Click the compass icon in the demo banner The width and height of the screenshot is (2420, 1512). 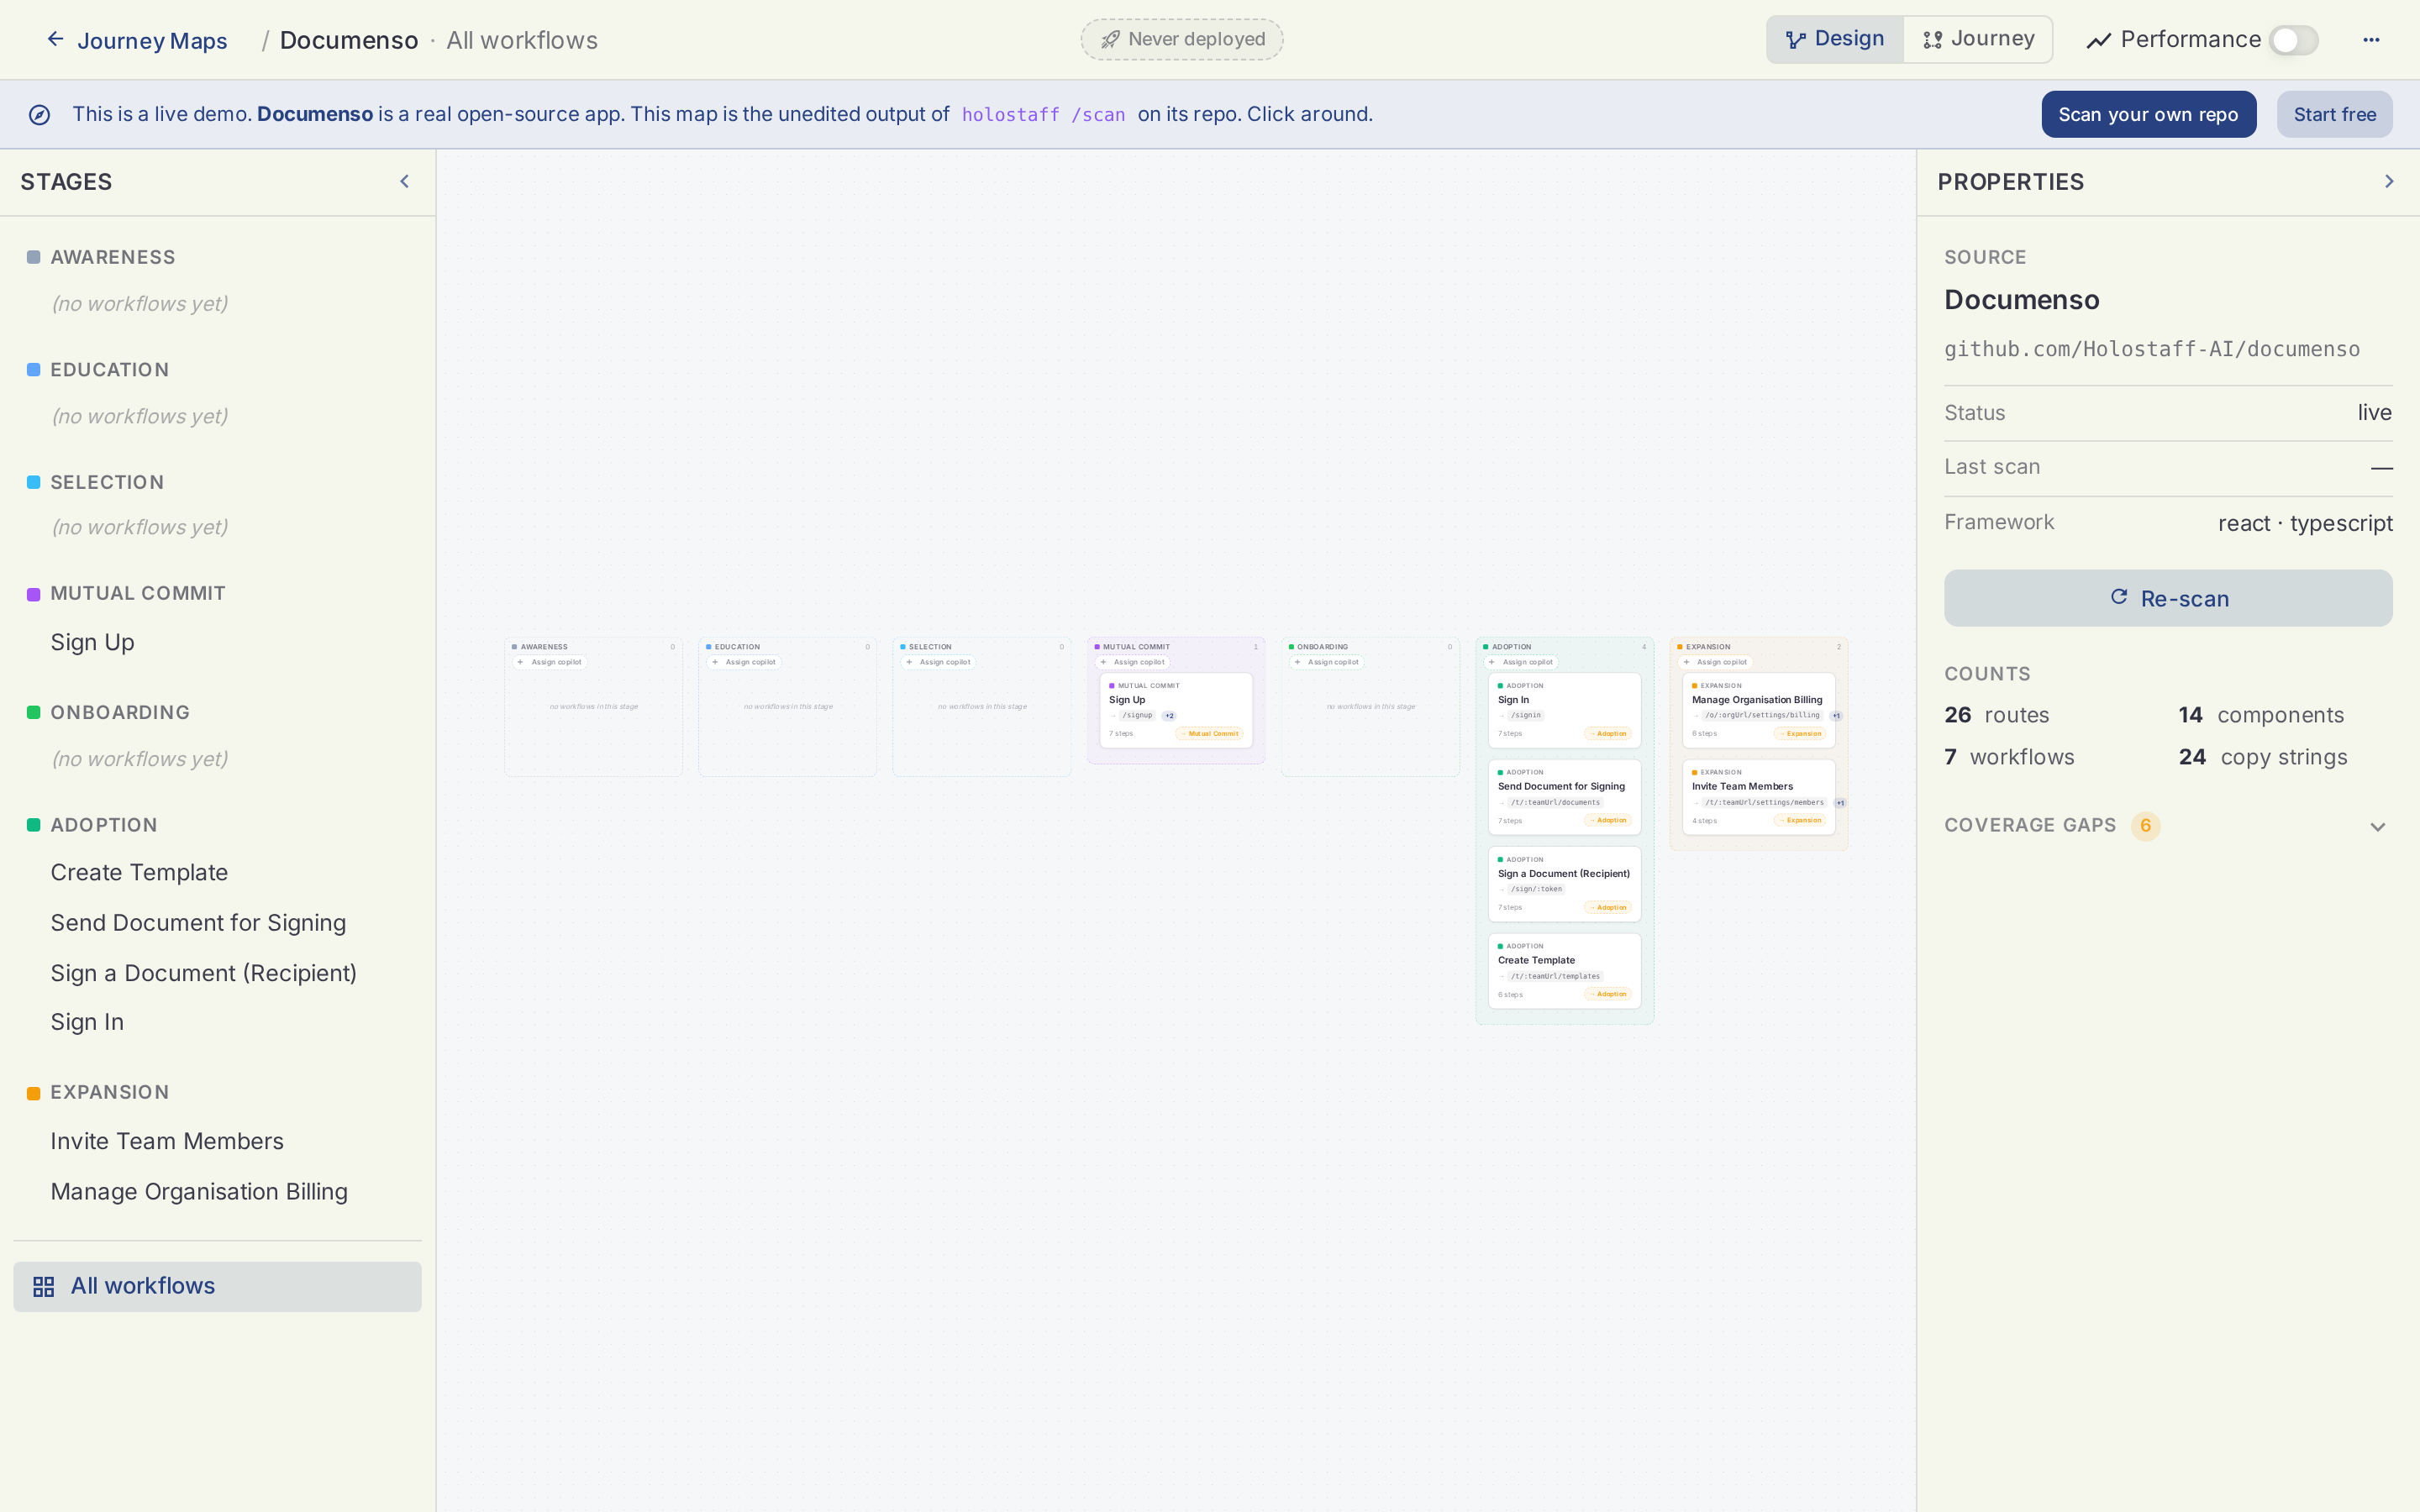click(x=39, y=115)
